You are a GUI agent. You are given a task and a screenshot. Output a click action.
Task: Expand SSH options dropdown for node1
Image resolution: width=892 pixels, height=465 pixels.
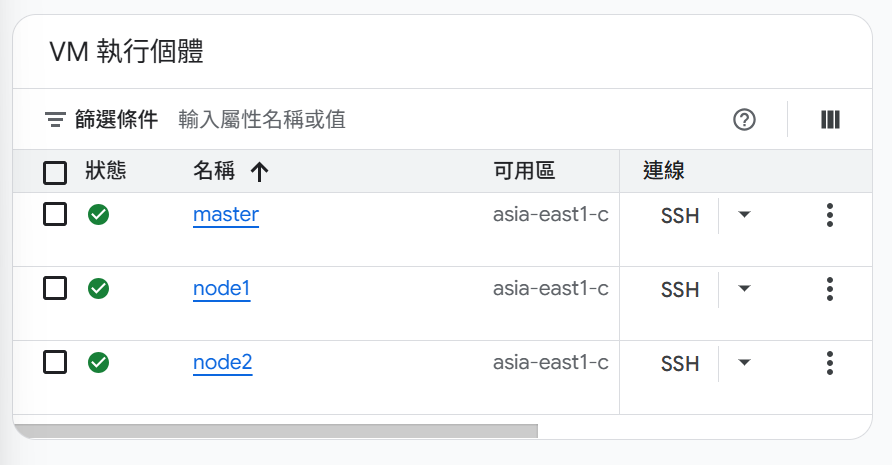pos(744,289)
